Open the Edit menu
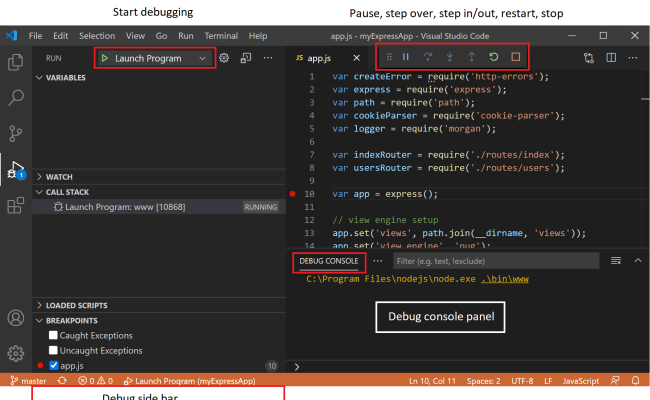 tap(61, 36)
